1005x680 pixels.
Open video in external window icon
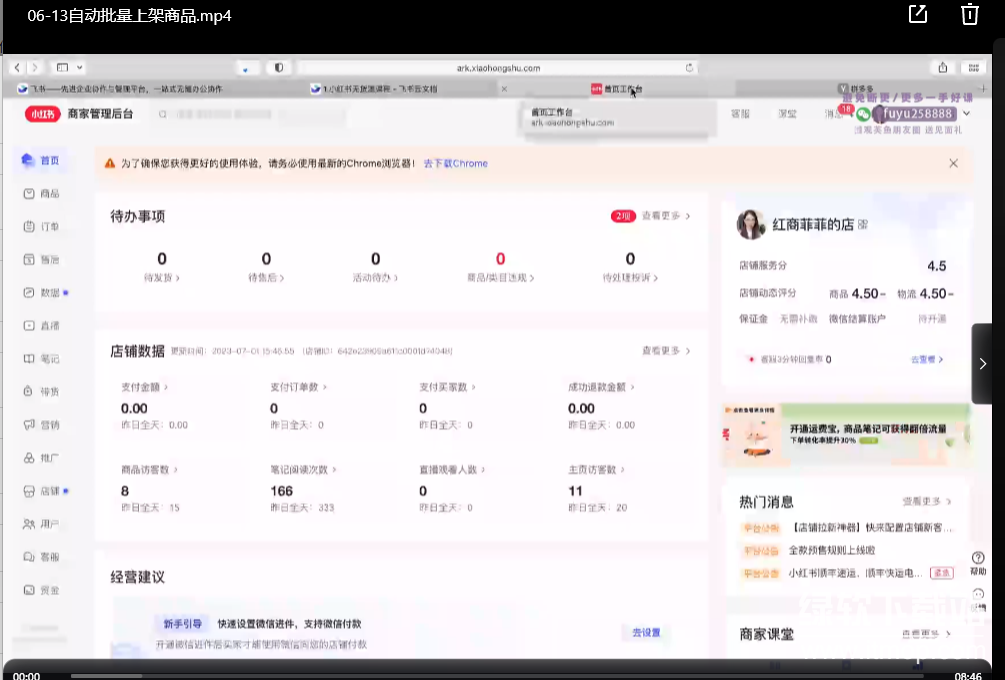click(x=918, y=13)
